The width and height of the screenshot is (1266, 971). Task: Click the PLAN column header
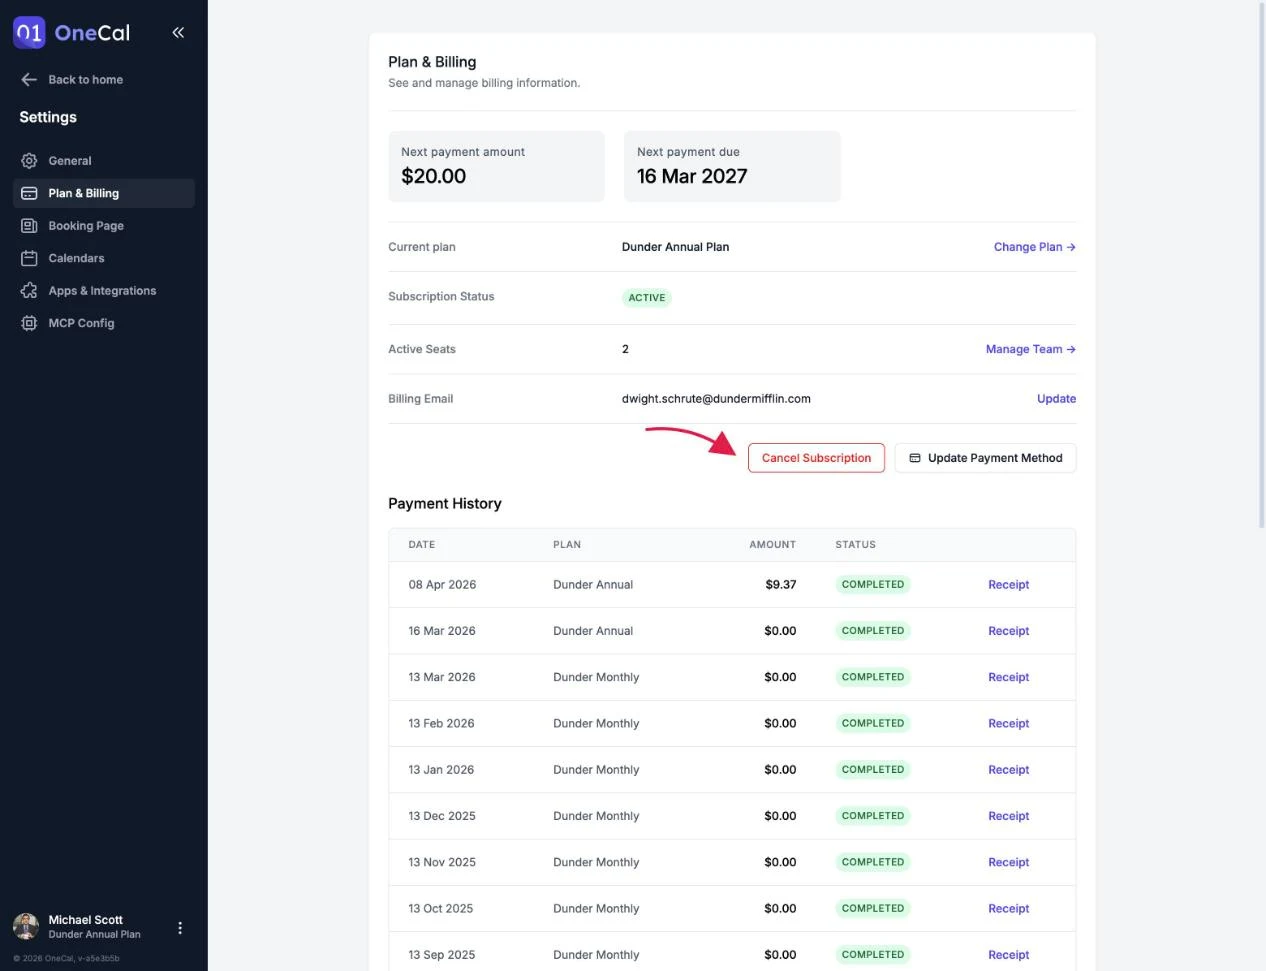click(x=567, y=545)
